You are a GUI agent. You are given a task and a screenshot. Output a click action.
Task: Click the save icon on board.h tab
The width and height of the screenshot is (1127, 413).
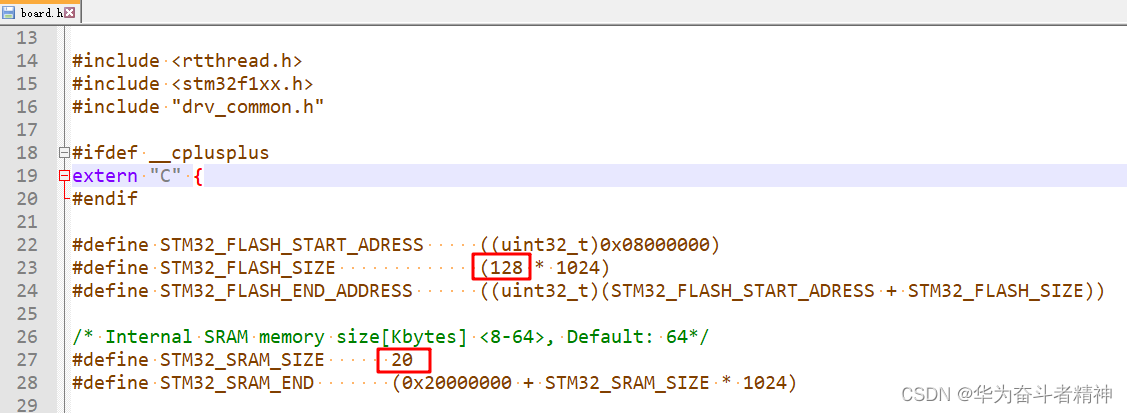pos(9,12)
